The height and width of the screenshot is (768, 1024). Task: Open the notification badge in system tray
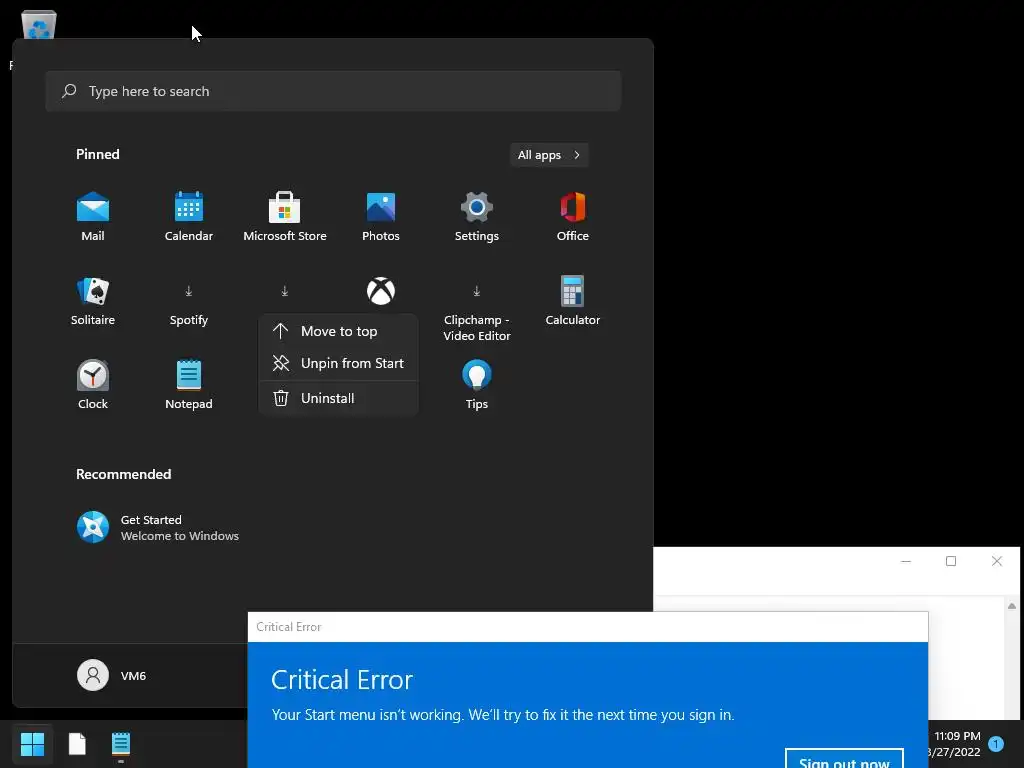996,744
